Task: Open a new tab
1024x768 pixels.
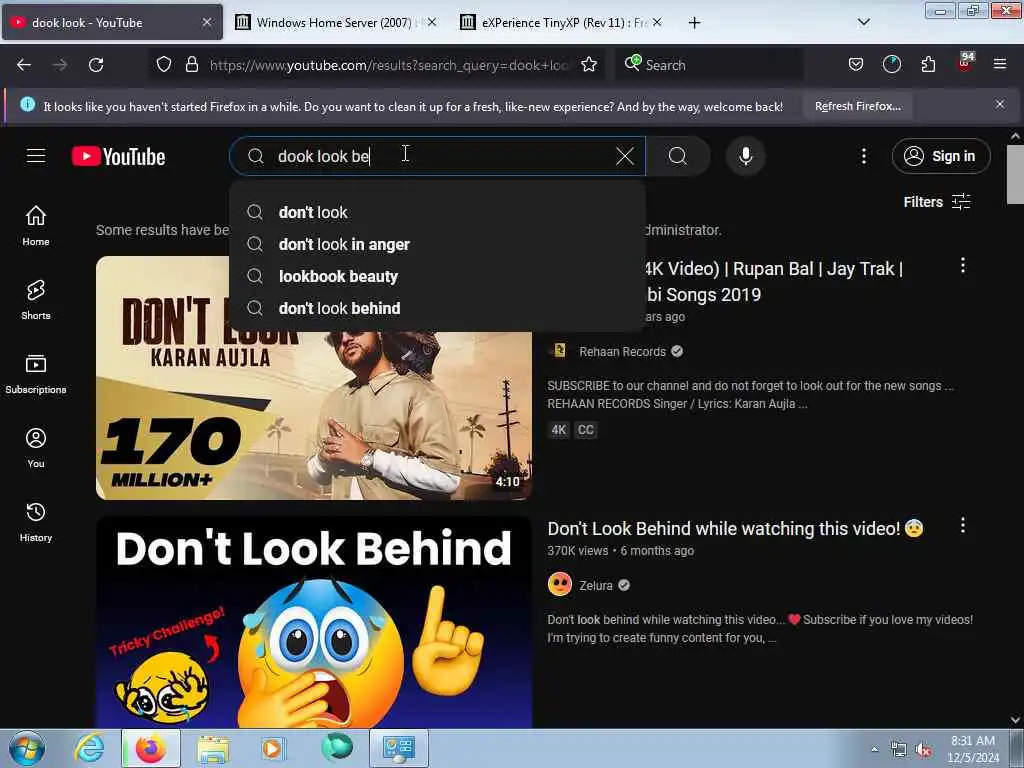Action: 694,23
